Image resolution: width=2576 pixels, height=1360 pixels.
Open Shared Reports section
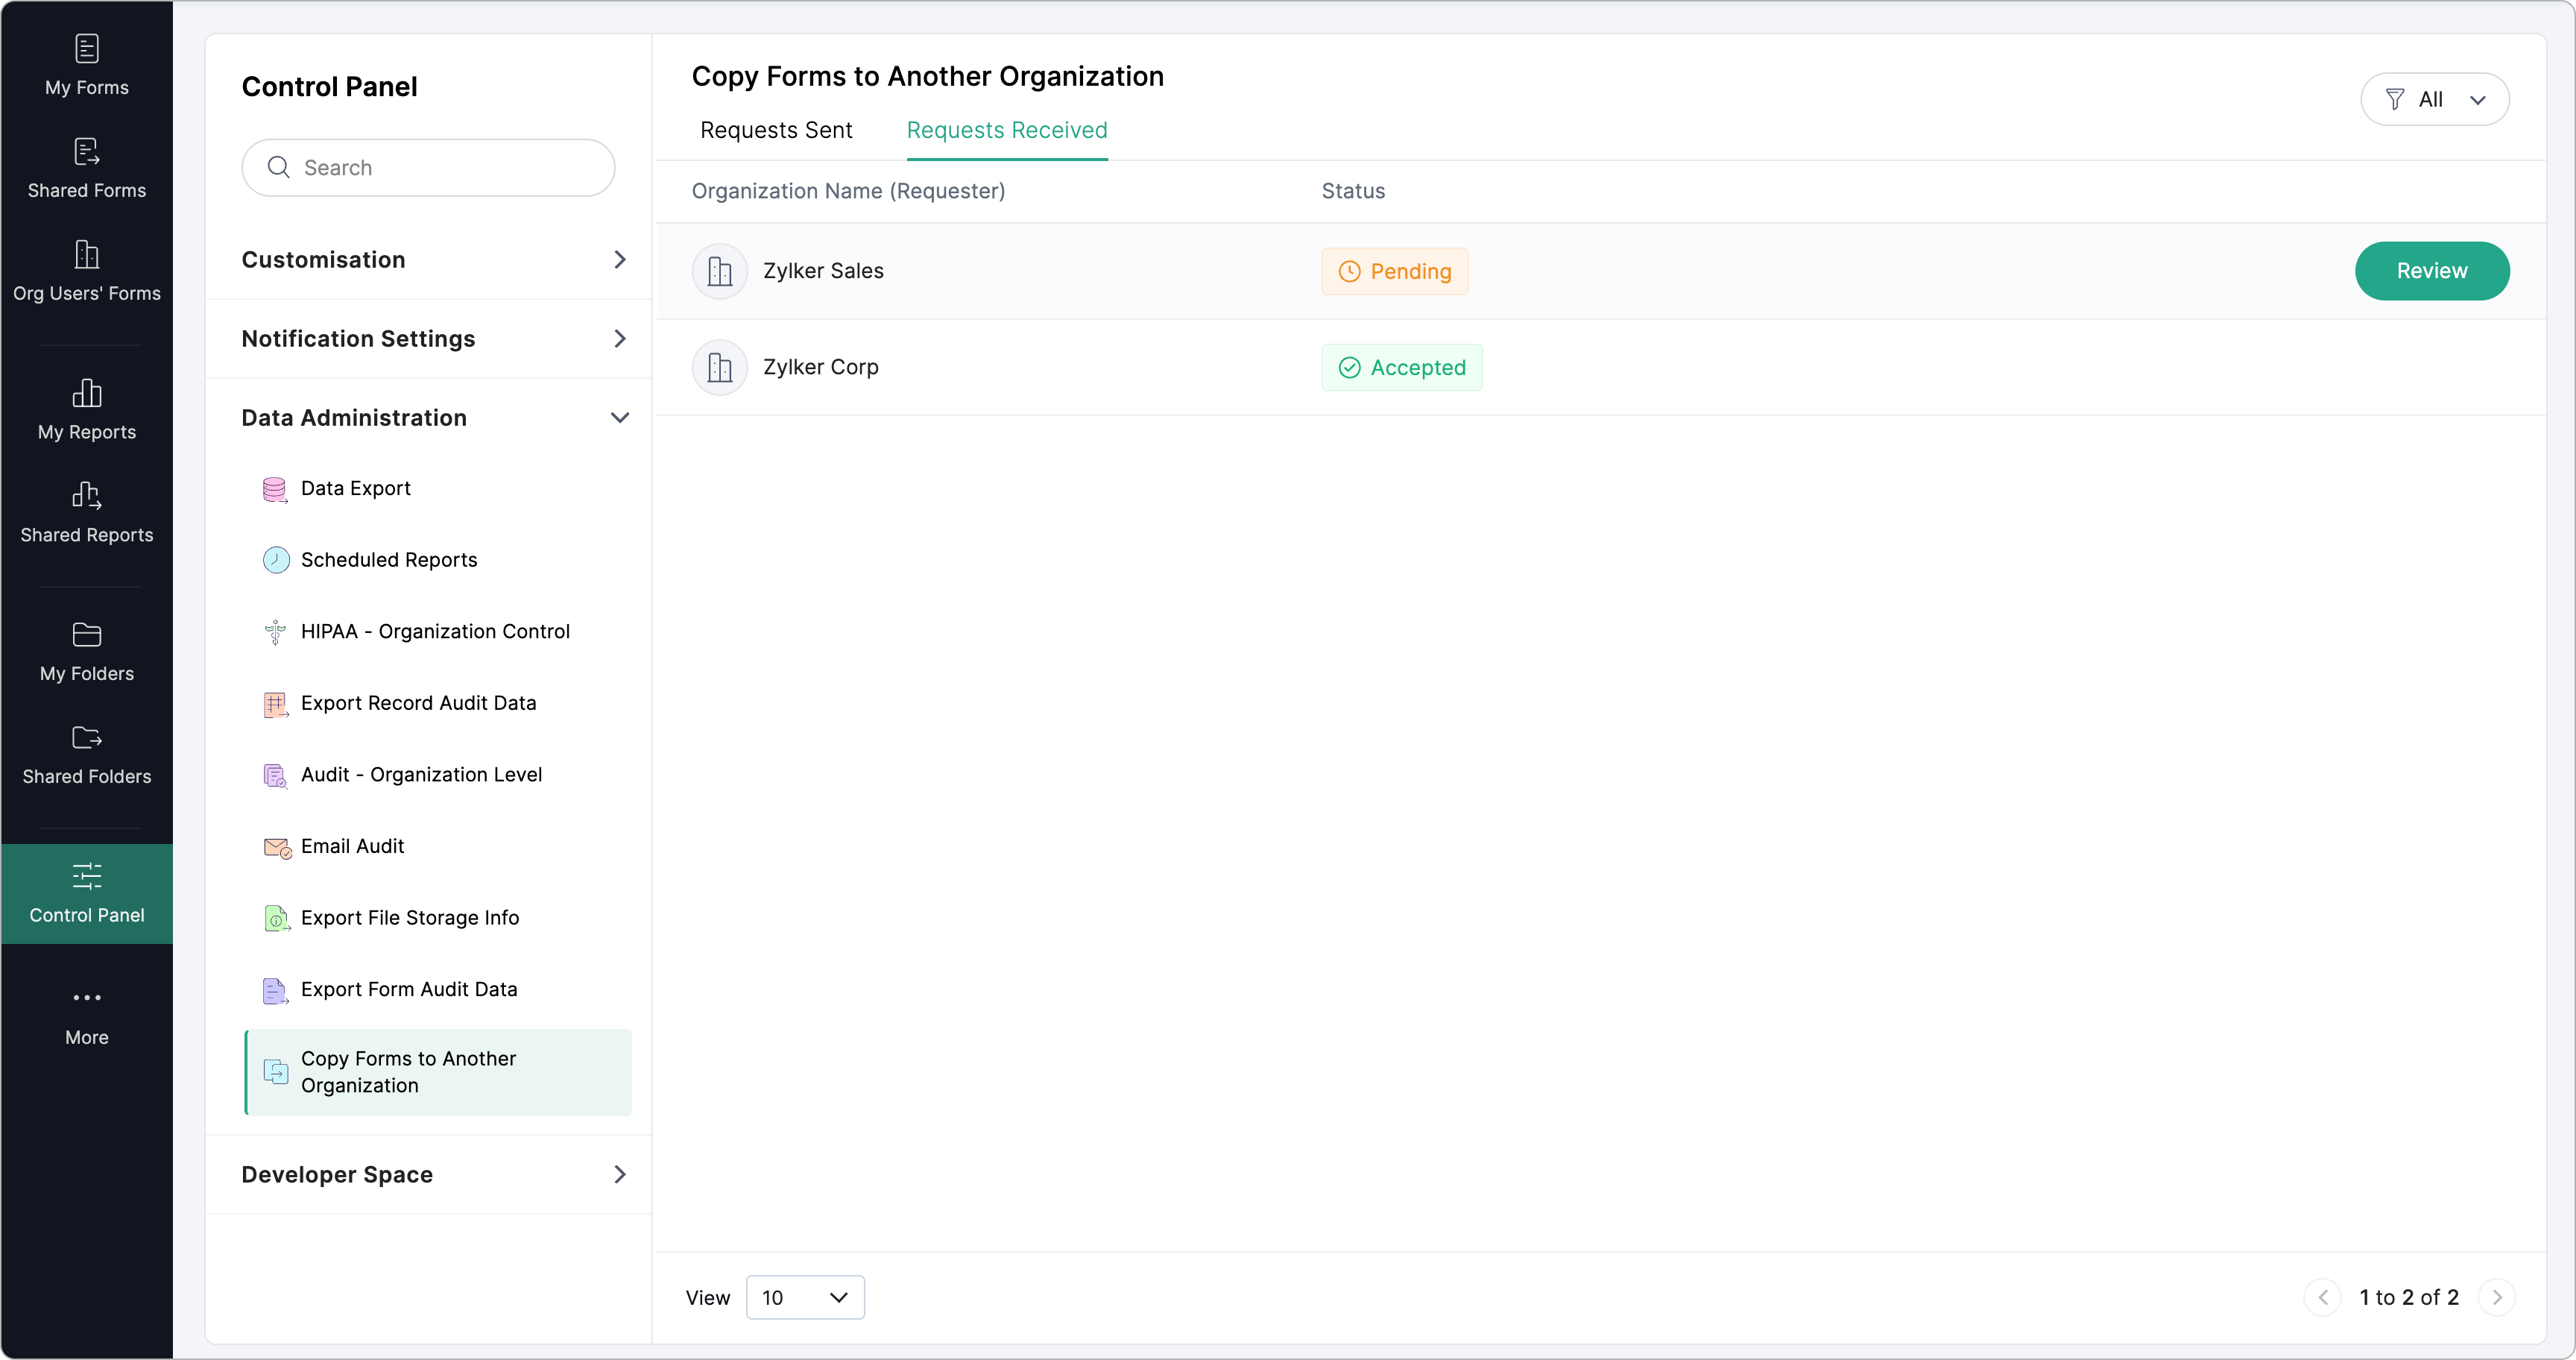(87, 513)
